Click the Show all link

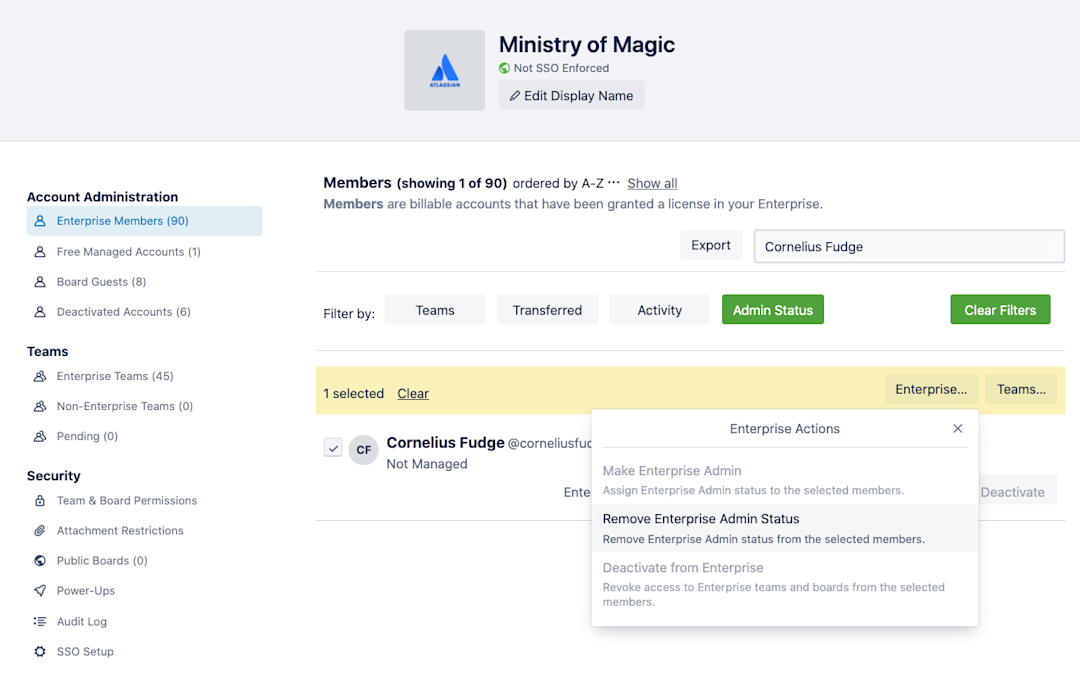tap(652, 183)
